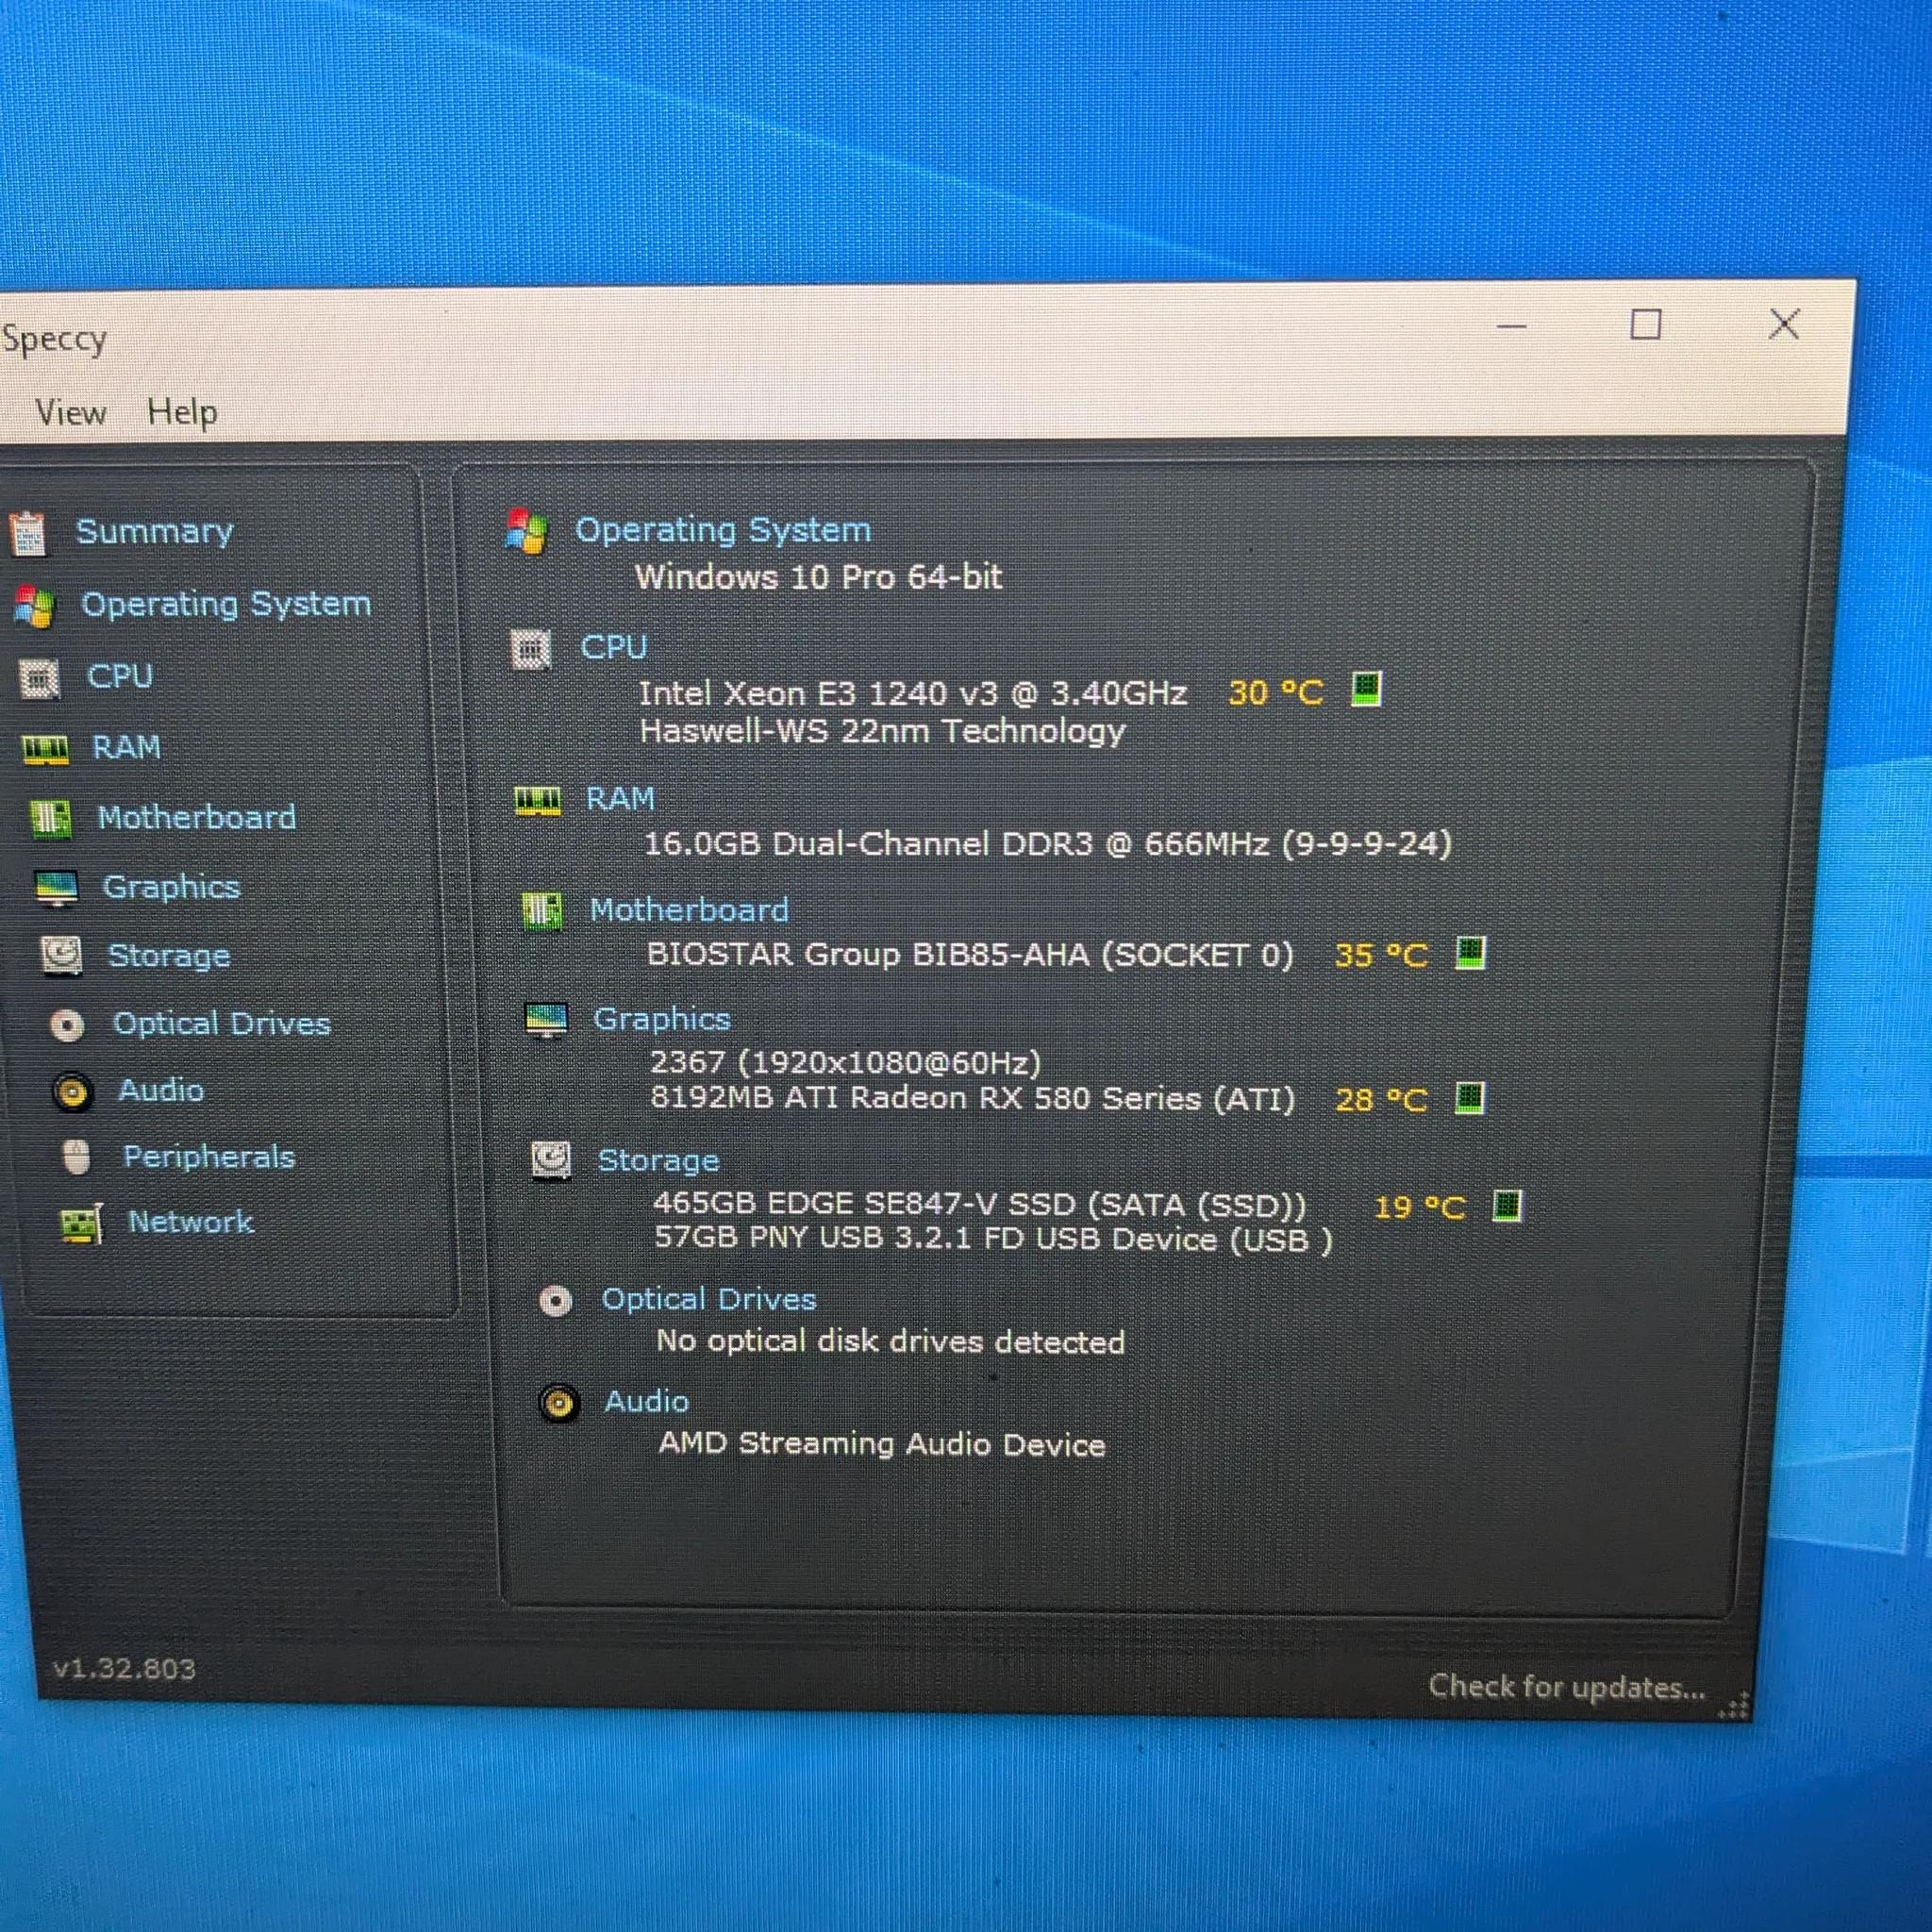The image size is (1932, 1932).
Task: Click the CPU chip icon in summary panel
Action: coord(531,649)
